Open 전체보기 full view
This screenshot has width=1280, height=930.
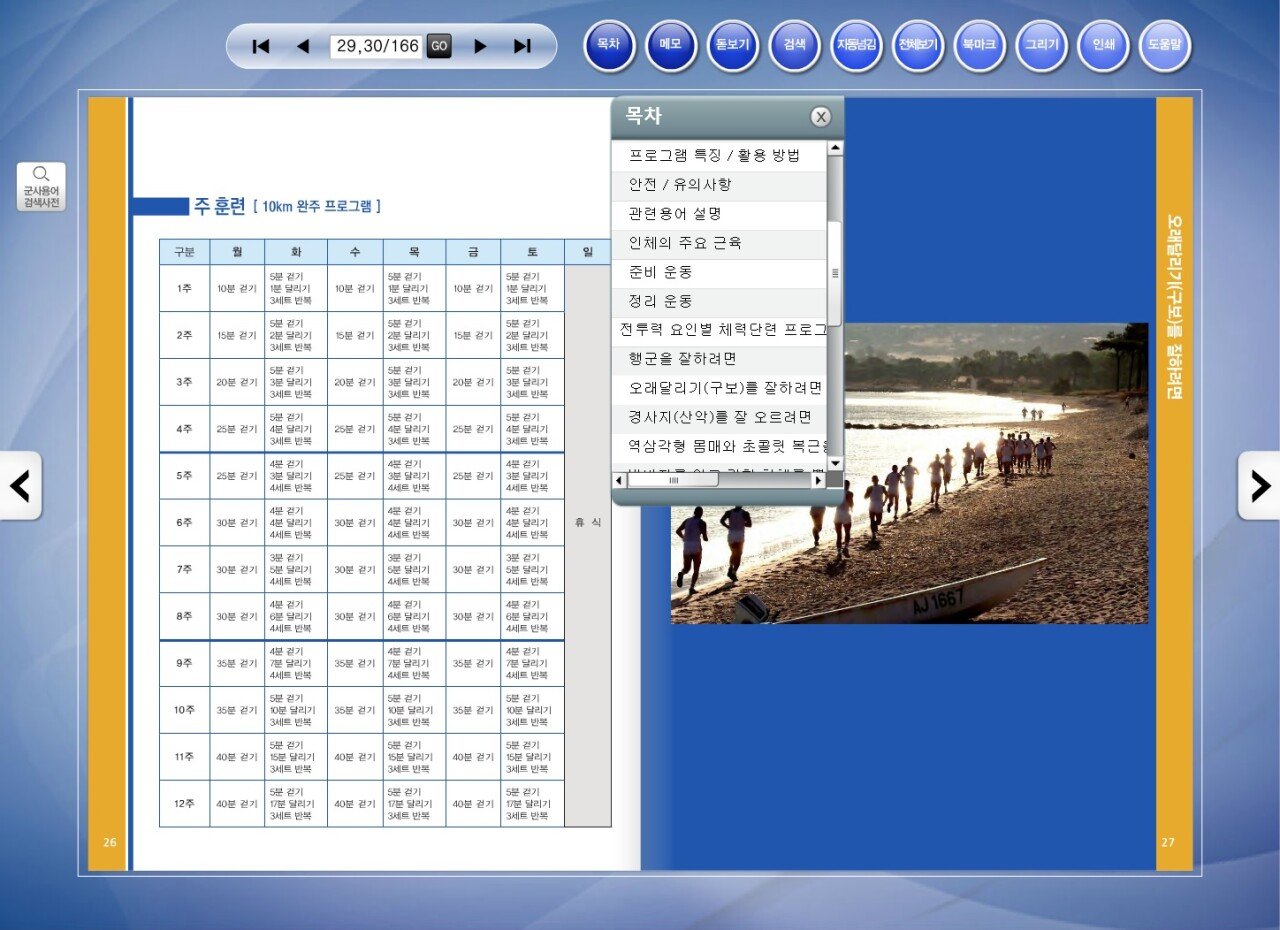[x=918, y=46]
